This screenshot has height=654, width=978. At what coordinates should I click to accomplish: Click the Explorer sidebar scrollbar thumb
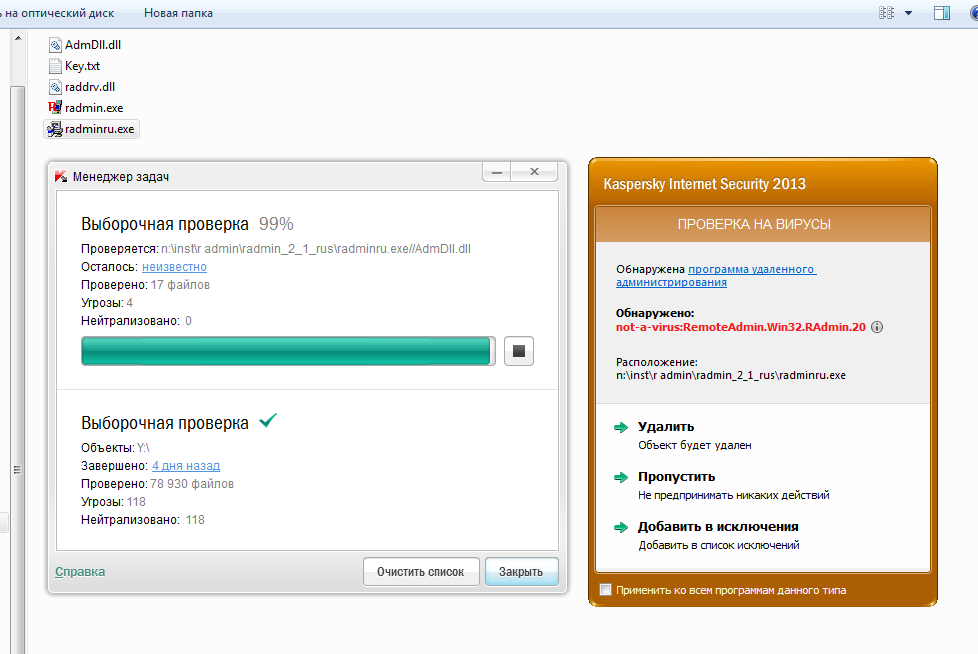(x=18, y=368)
